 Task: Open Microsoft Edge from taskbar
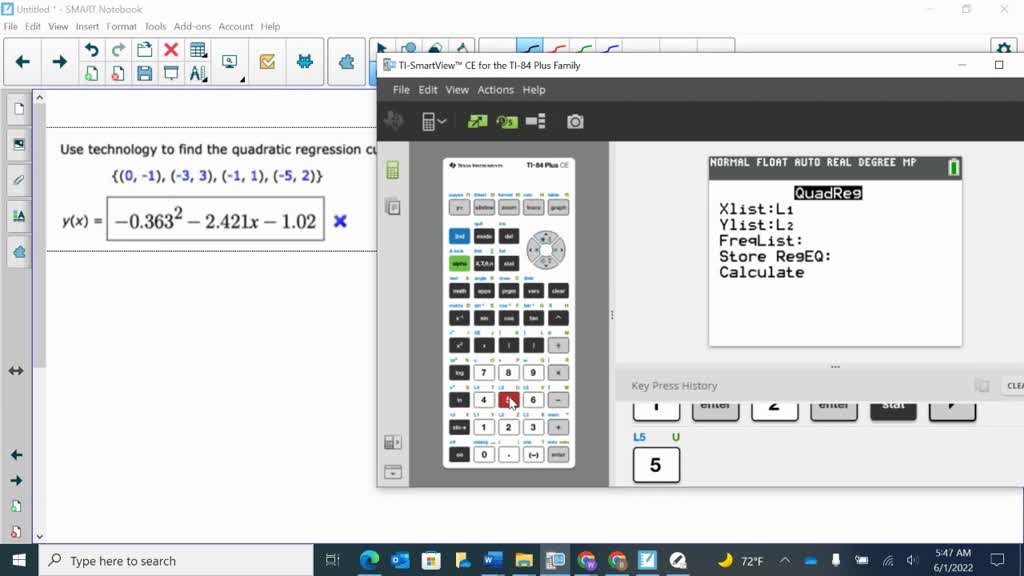point(370,560)
